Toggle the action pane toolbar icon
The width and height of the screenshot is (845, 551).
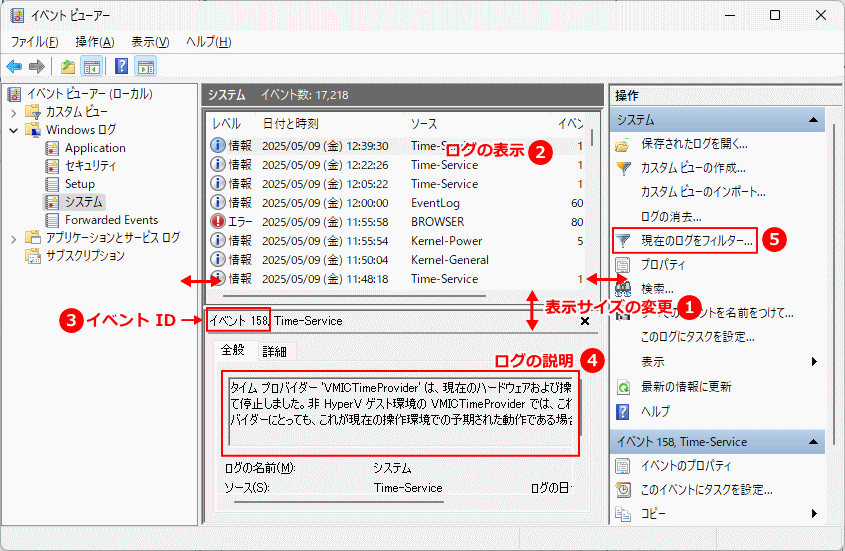coord(146,67)
